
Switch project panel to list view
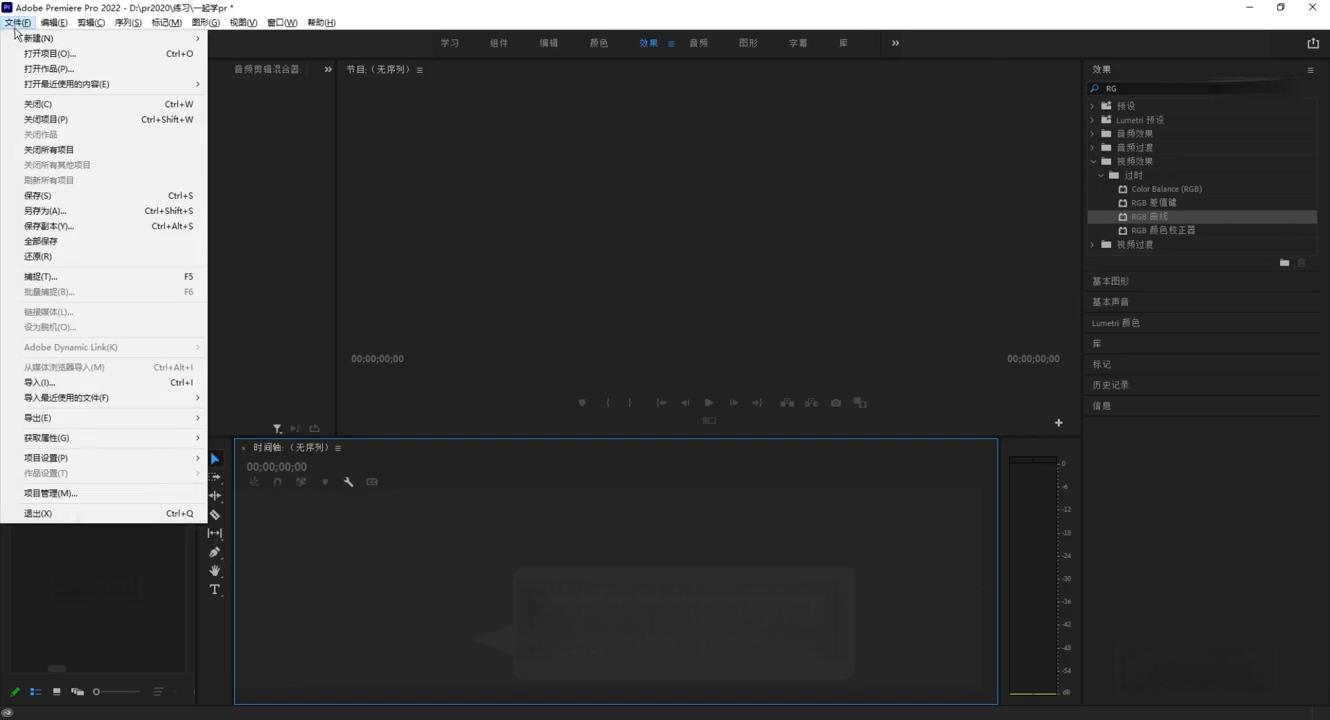point(36,692)
